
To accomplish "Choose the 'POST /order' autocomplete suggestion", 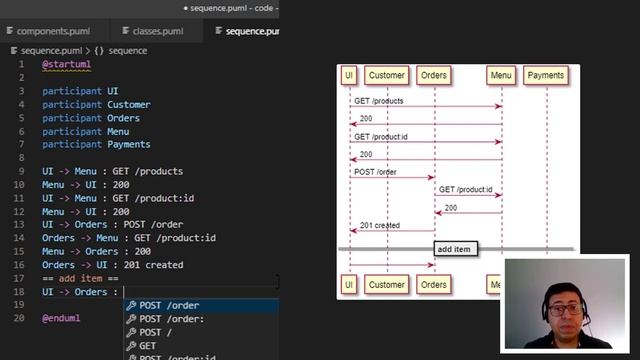I will click(x=202, y=305).
